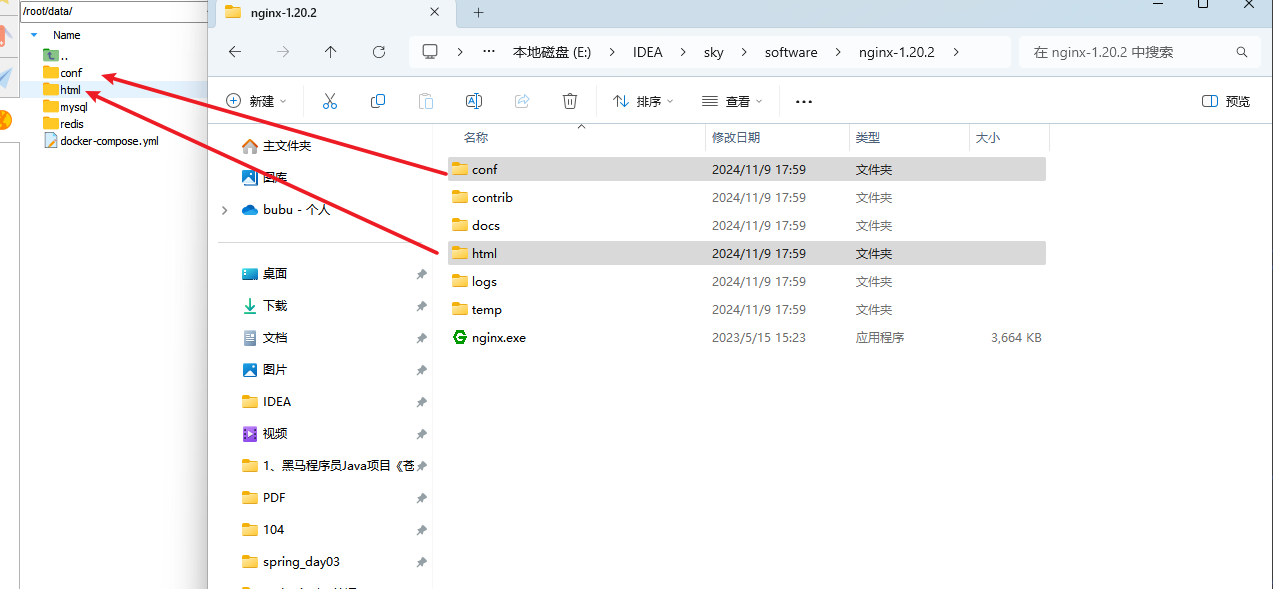
Task: Click the /root/data/ path field
Action: pyautogui.click(x=113, y=11)
